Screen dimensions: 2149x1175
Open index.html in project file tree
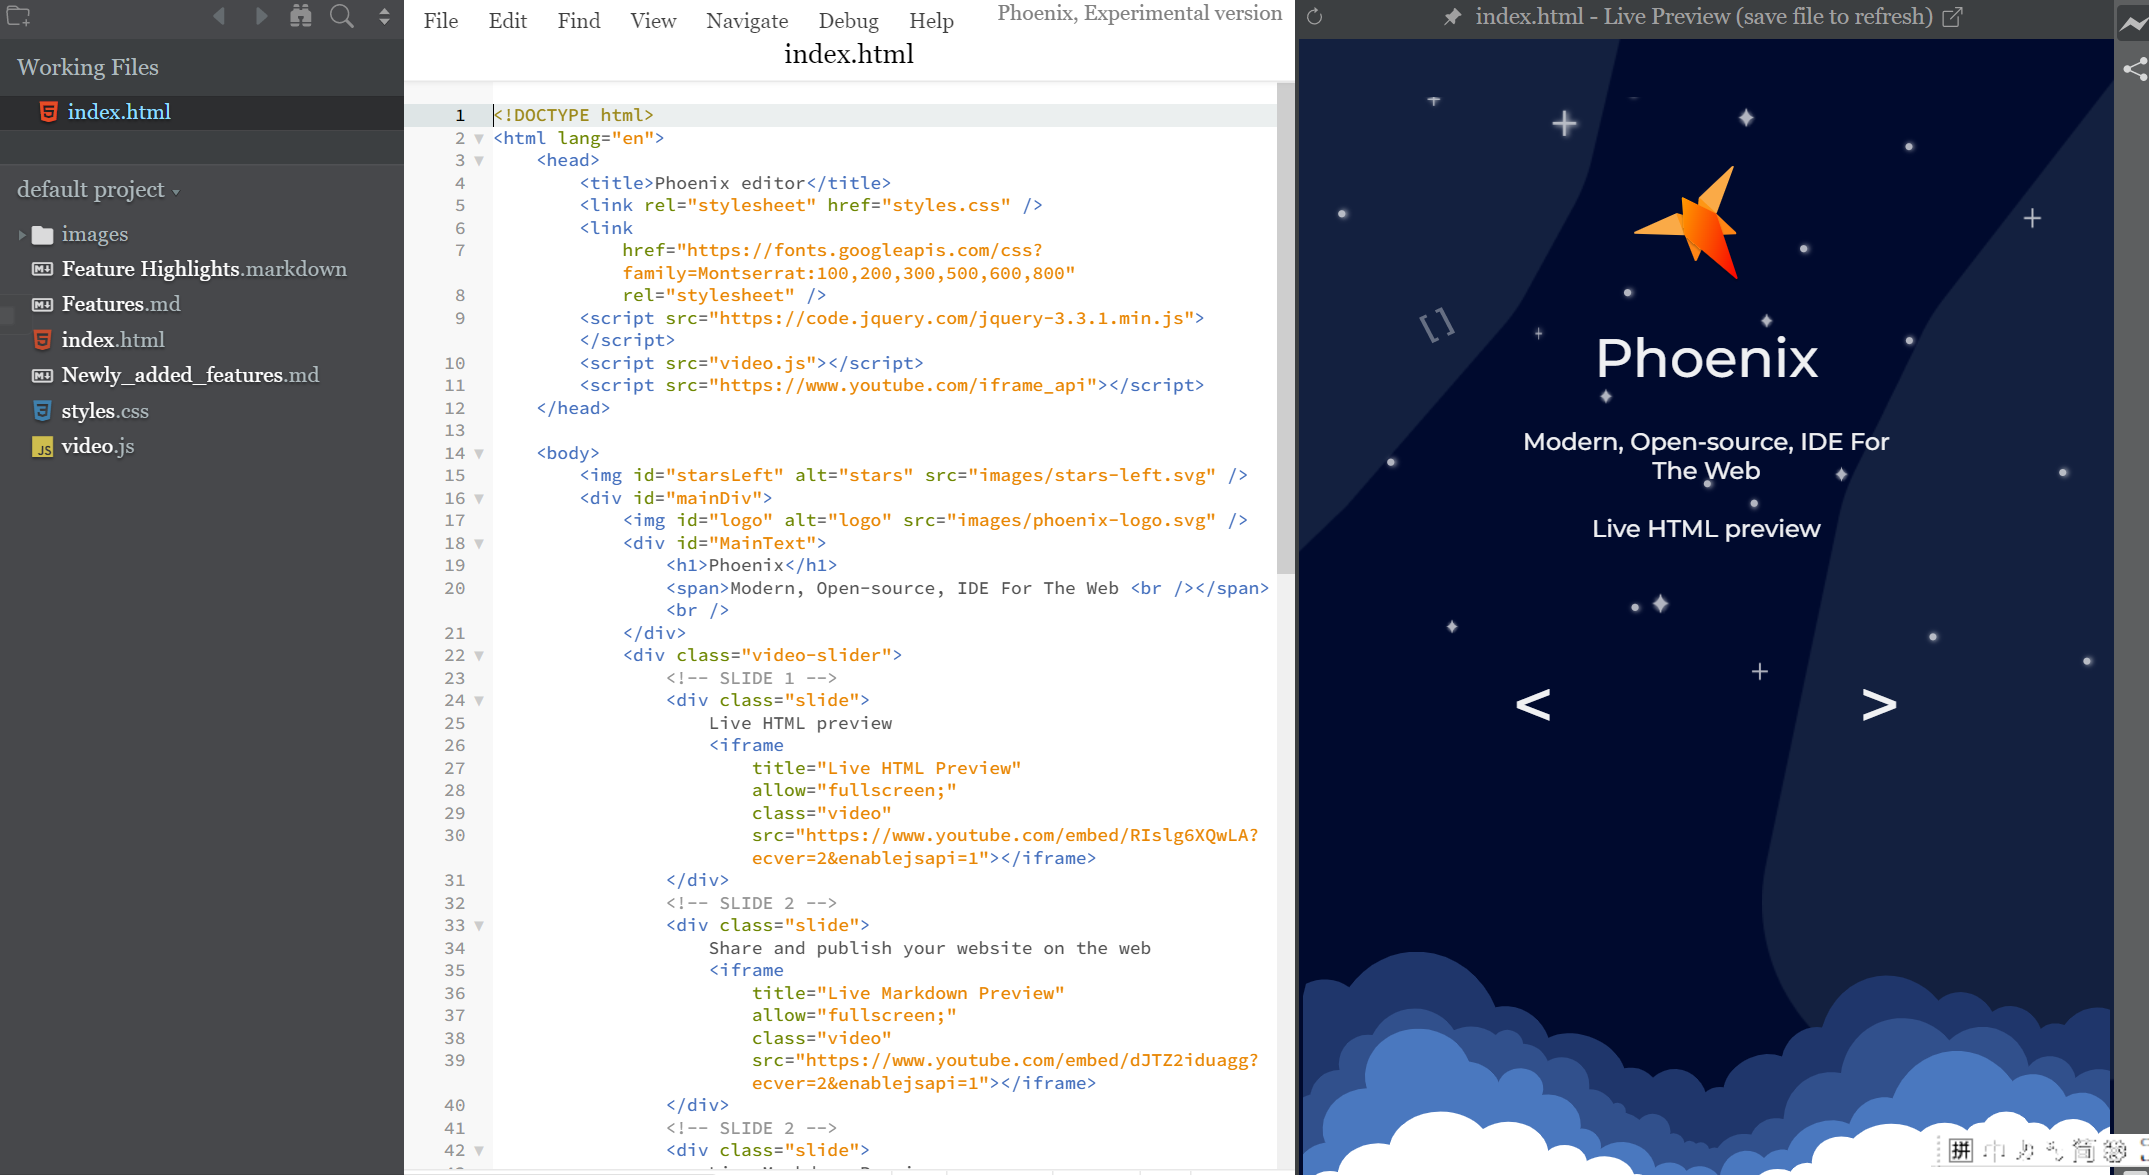113,340
